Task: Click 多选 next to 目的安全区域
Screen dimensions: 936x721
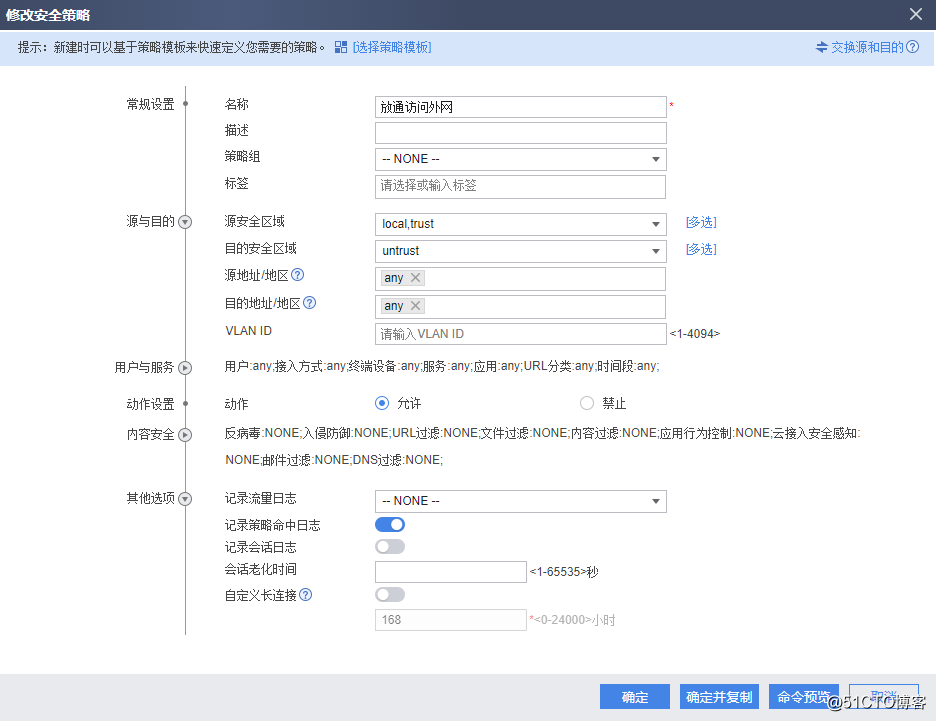Action: [701, 249]
